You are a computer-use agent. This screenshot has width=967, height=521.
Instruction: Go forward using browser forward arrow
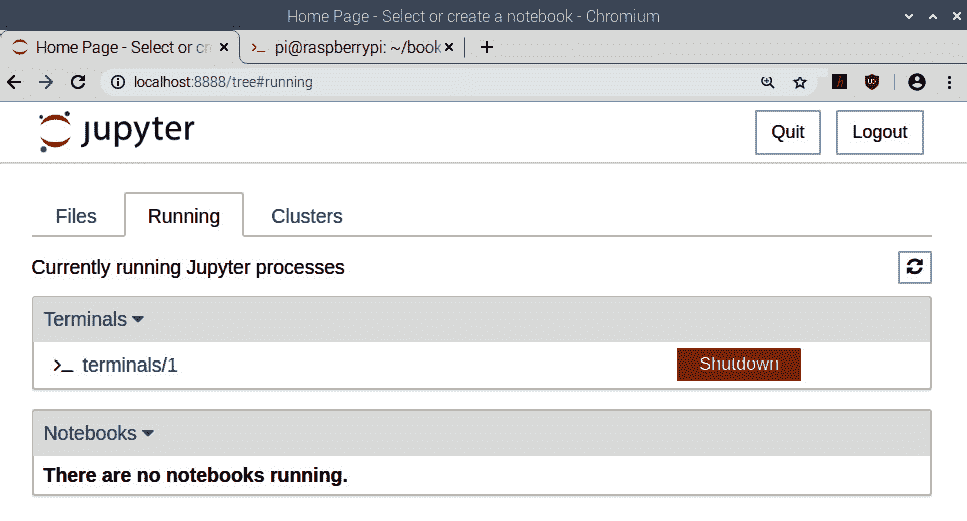coord(46,82)
